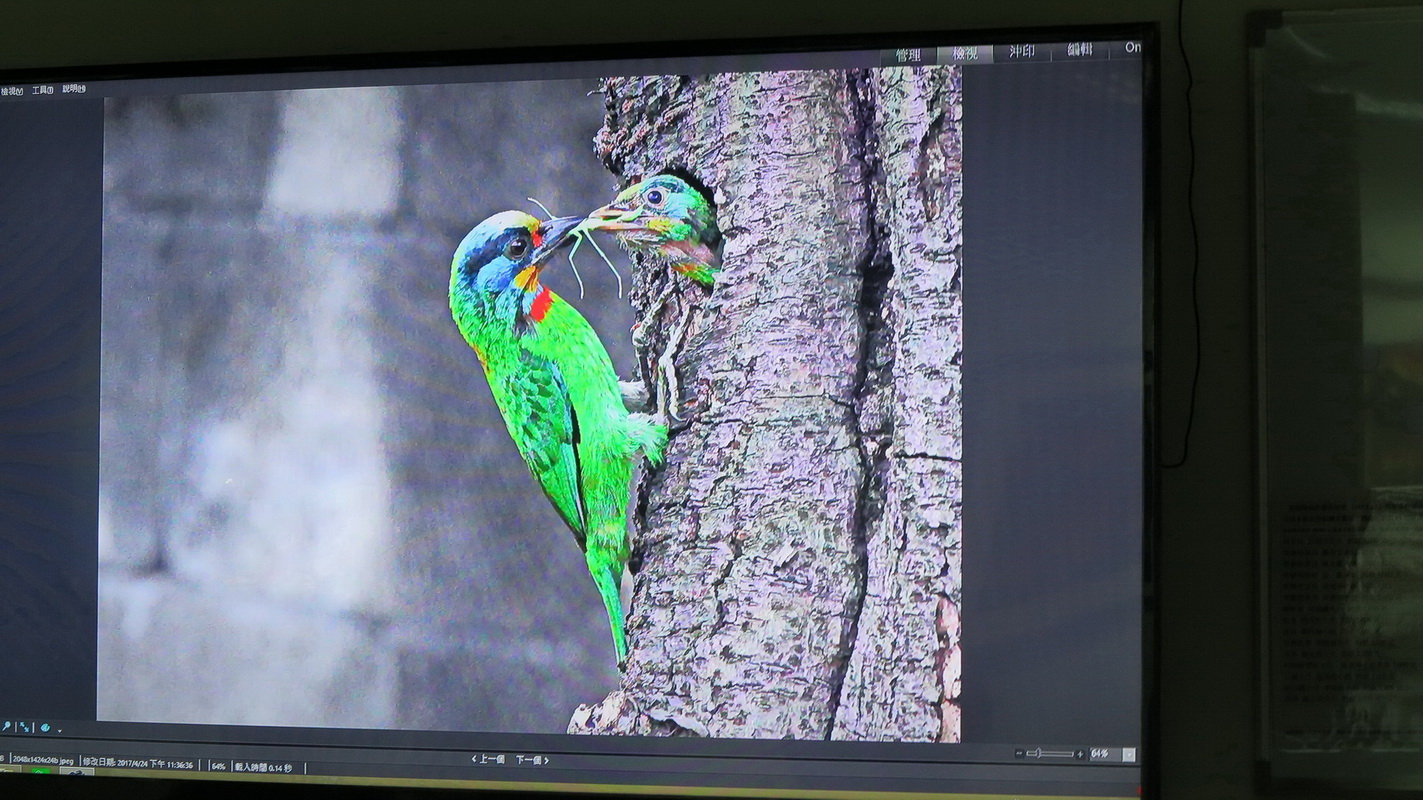Screen dimensions: 1423x800
Task: Click the displayed barbet bird photo
Action: coord(530,405)
